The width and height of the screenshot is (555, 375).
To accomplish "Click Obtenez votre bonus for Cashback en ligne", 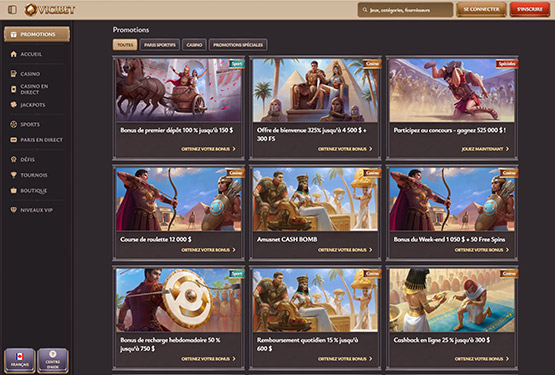I will [482, 359].
